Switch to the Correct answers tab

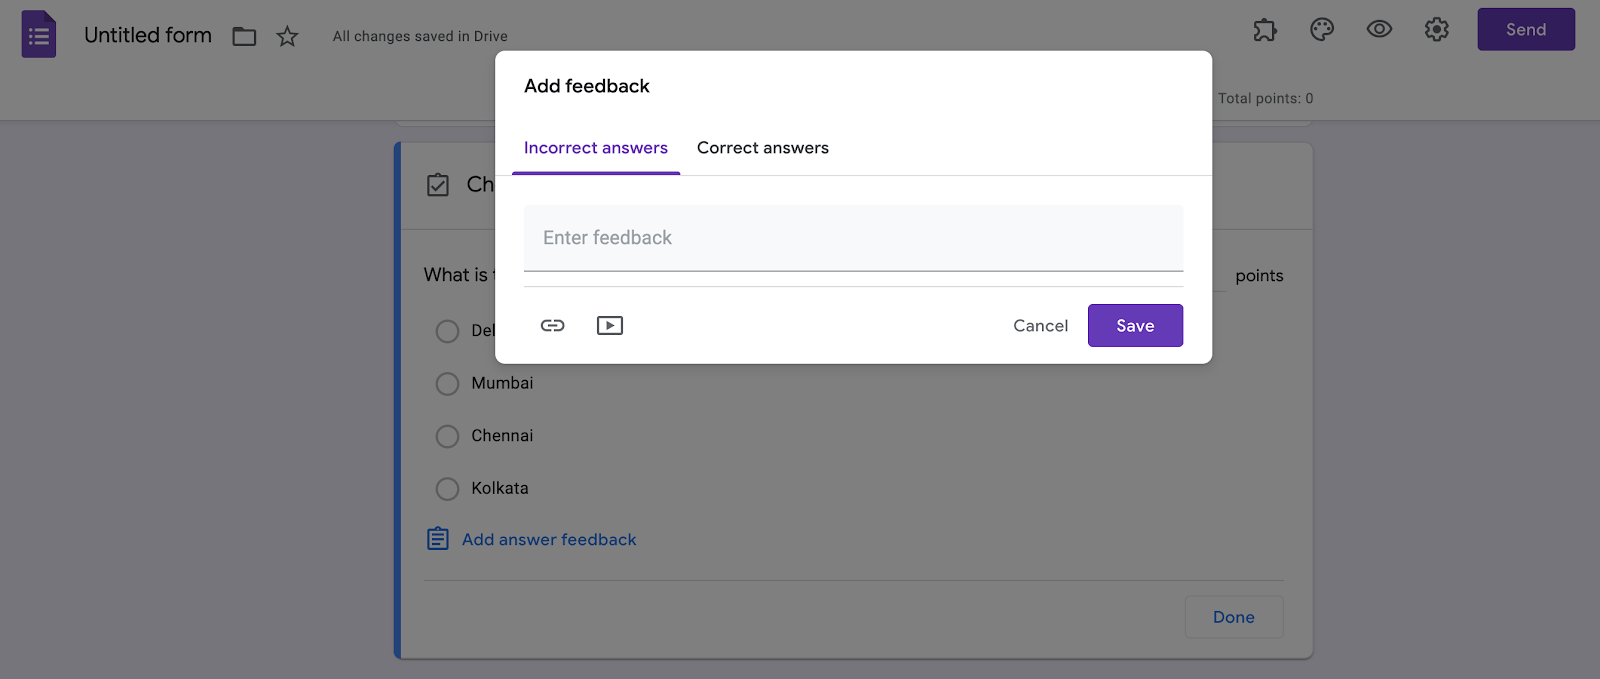click(x=763, y=148)
